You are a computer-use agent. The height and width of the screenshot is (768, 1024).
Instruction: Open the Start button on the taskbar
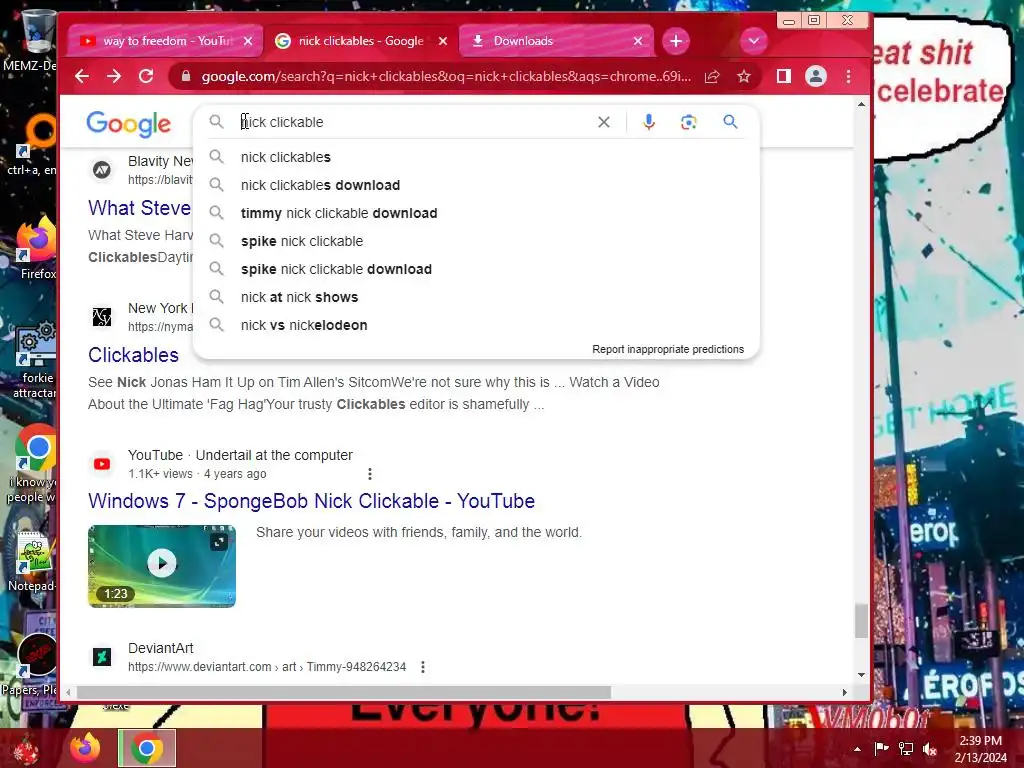click(x=26, y=749)
